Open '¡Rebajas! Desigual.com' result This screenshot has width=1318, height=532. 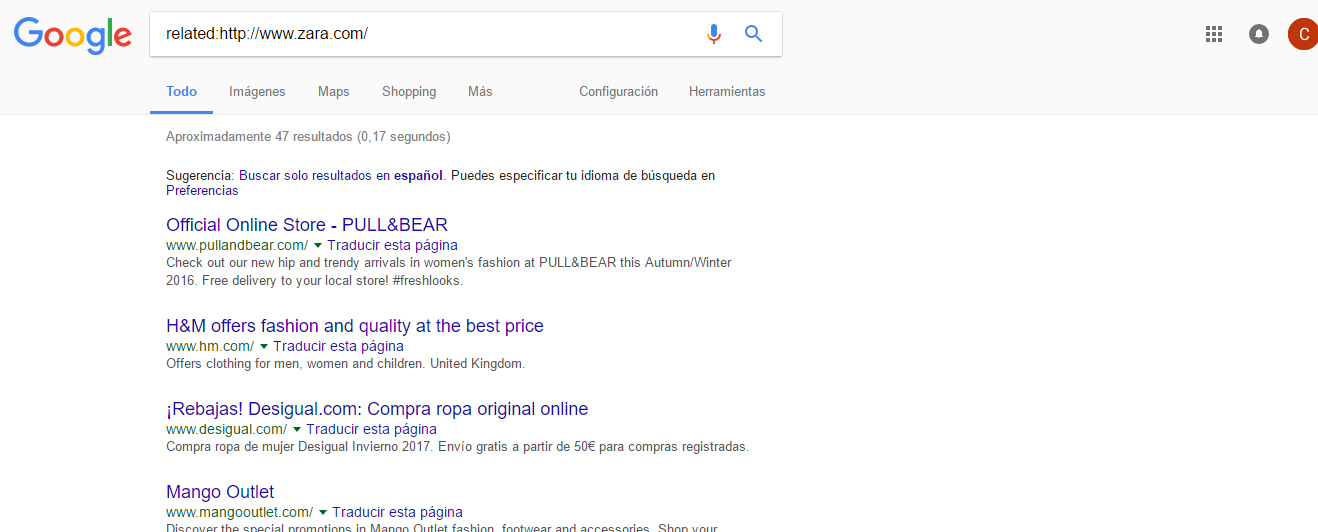coord(377,409)
